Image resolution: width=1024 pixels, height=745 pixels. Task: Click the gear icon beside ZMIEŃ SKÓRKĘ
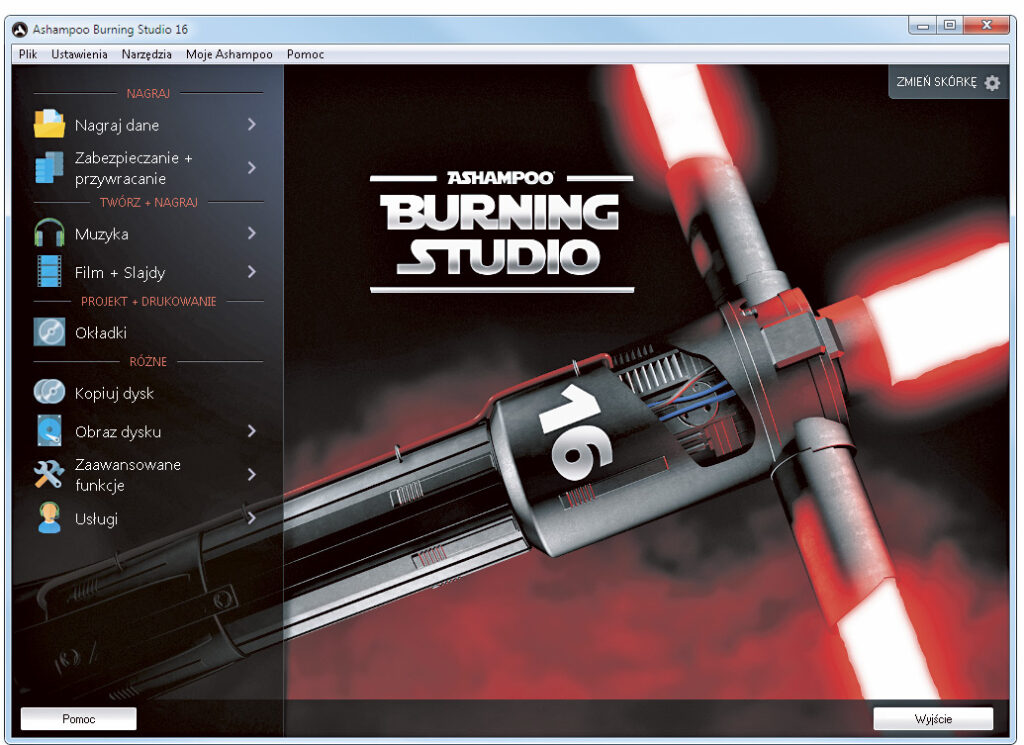pyautogui.click(x=992, y=83)
